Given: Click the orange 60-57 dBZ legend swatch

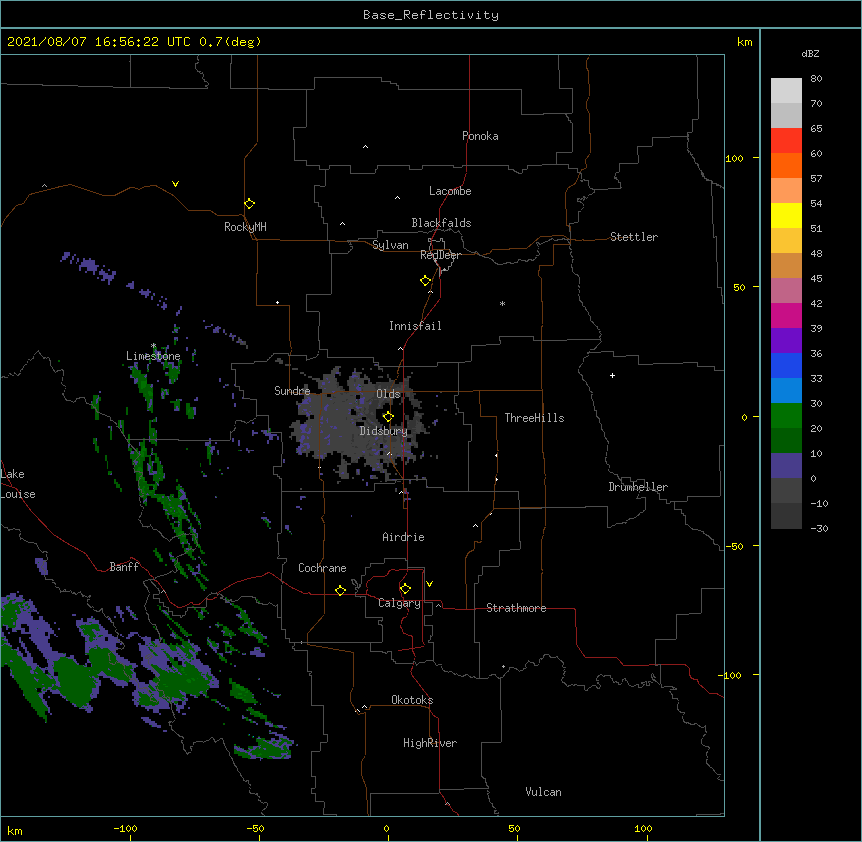Looking at the screenshot, I should 786,165.
